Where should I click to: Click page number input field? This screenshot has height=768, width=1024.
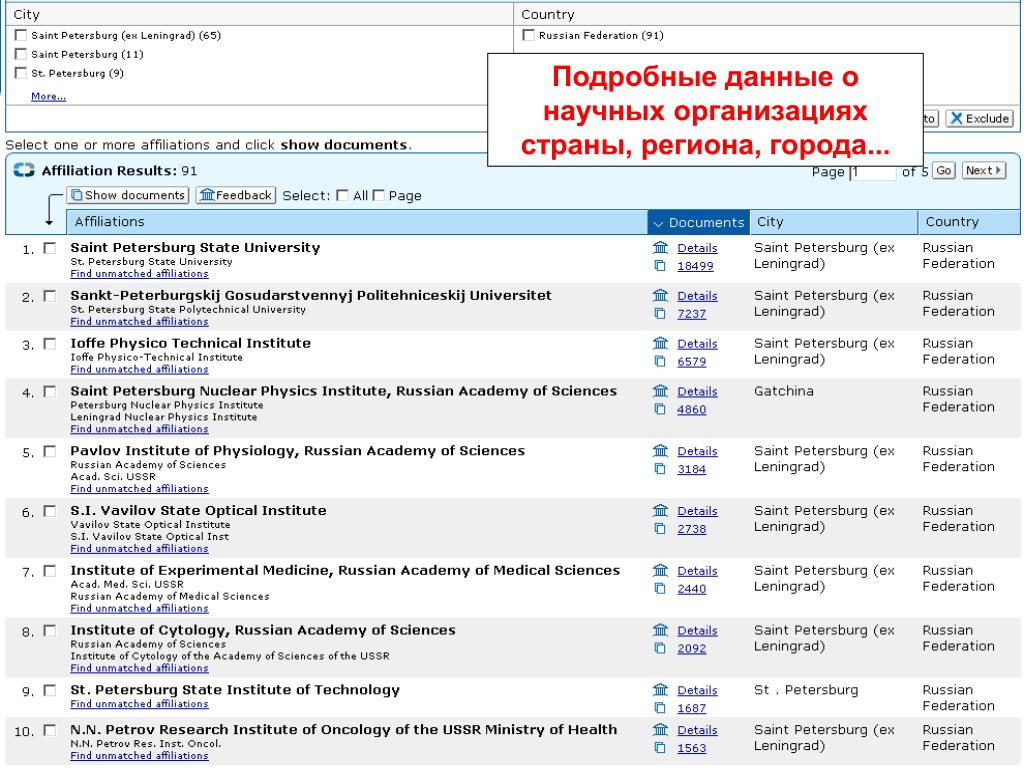coord(872,172)
